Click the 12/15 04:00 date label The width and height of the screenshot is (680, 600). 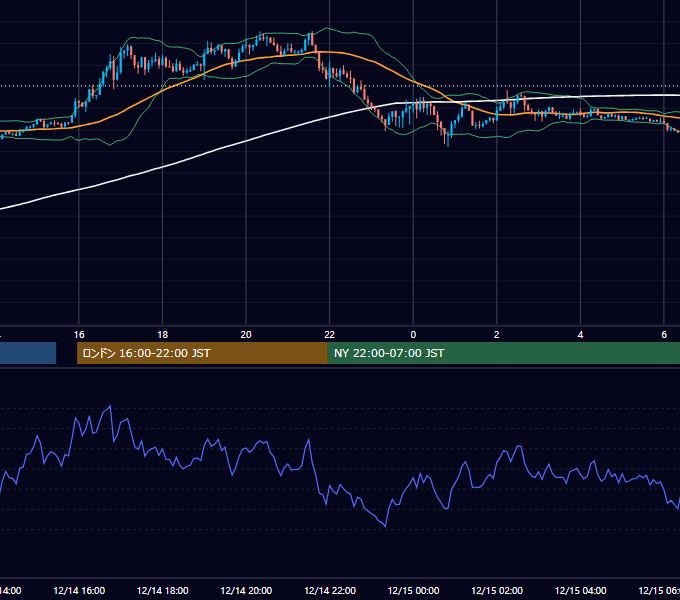(x=580, y=591)
